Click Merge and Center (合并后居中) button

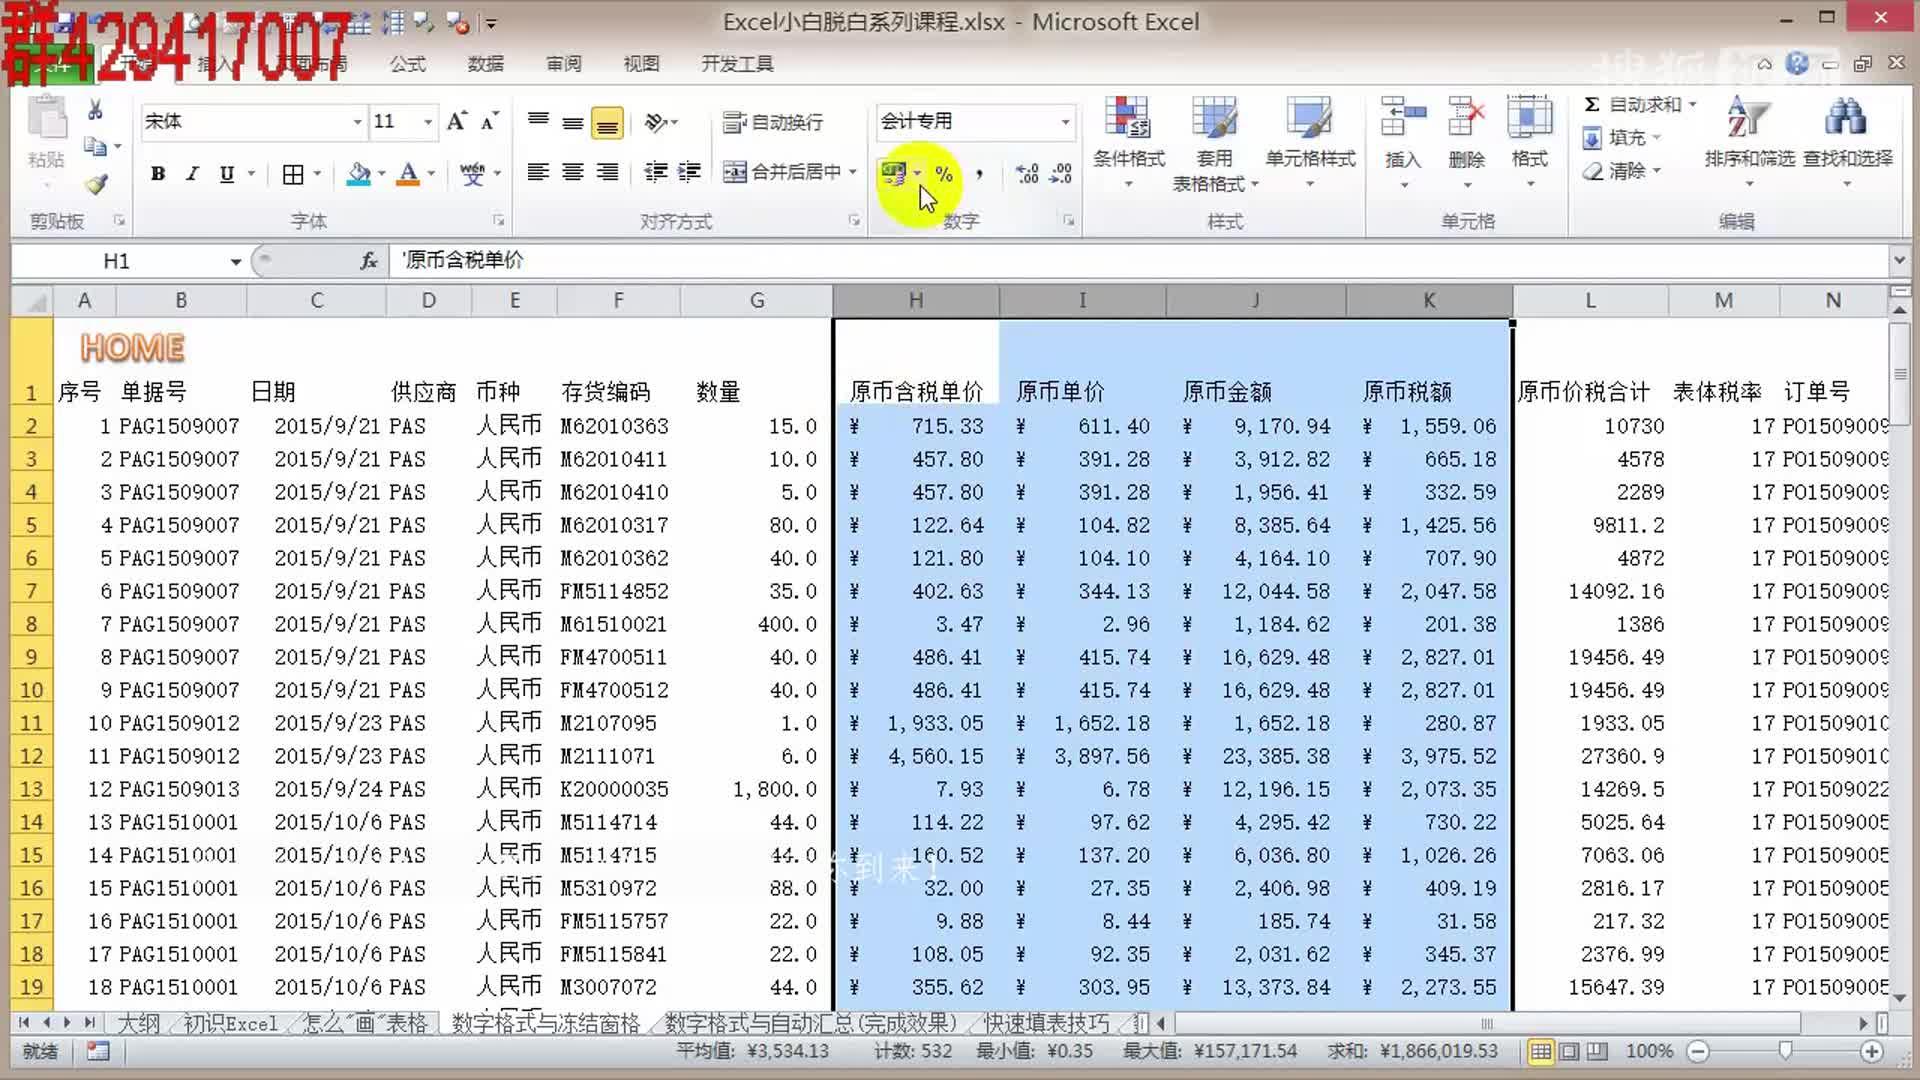[783, 172]
